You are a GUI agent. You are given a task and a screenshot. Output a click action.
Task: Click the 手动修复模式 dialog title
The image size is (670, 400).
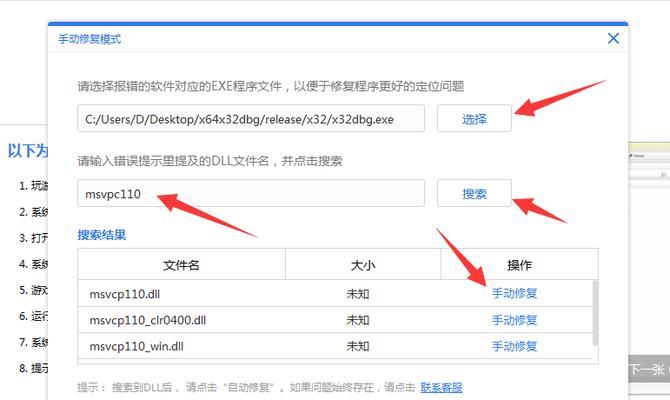tap(90, 39)
